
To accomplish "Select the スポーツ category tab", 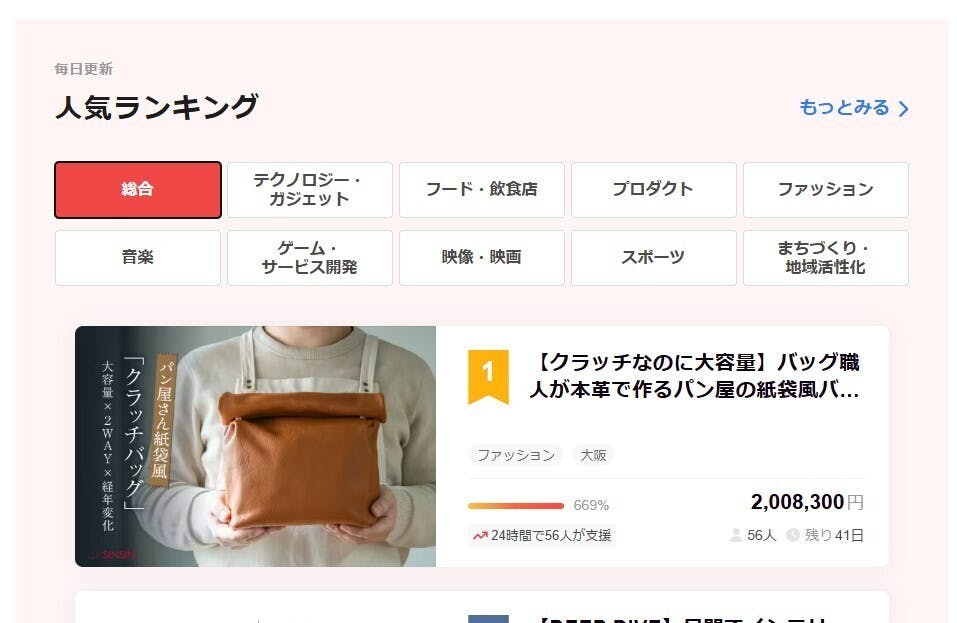I will coord(654,257).
